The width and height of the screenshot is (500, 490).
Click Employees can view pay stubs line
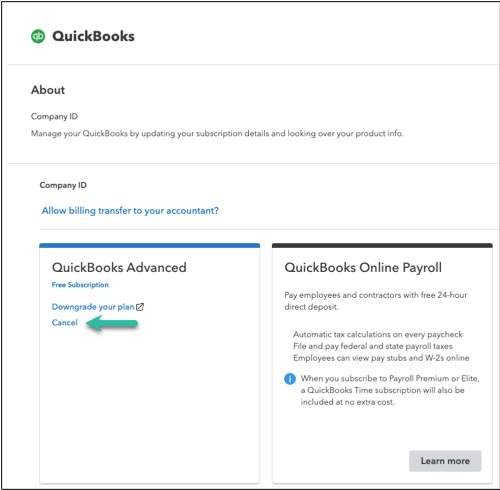pos(381,358)
